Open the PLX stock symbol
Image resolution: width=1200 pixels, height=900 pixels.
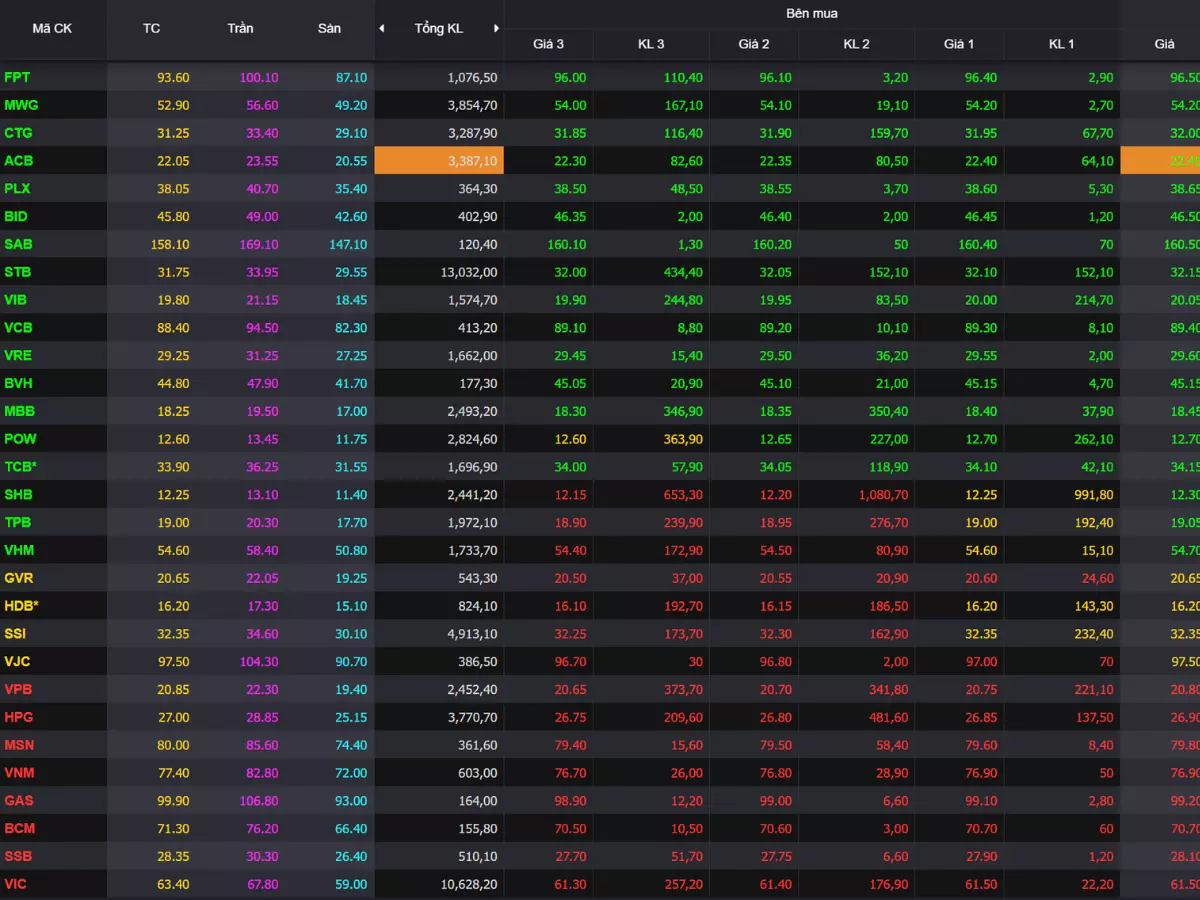pos(17,188)
